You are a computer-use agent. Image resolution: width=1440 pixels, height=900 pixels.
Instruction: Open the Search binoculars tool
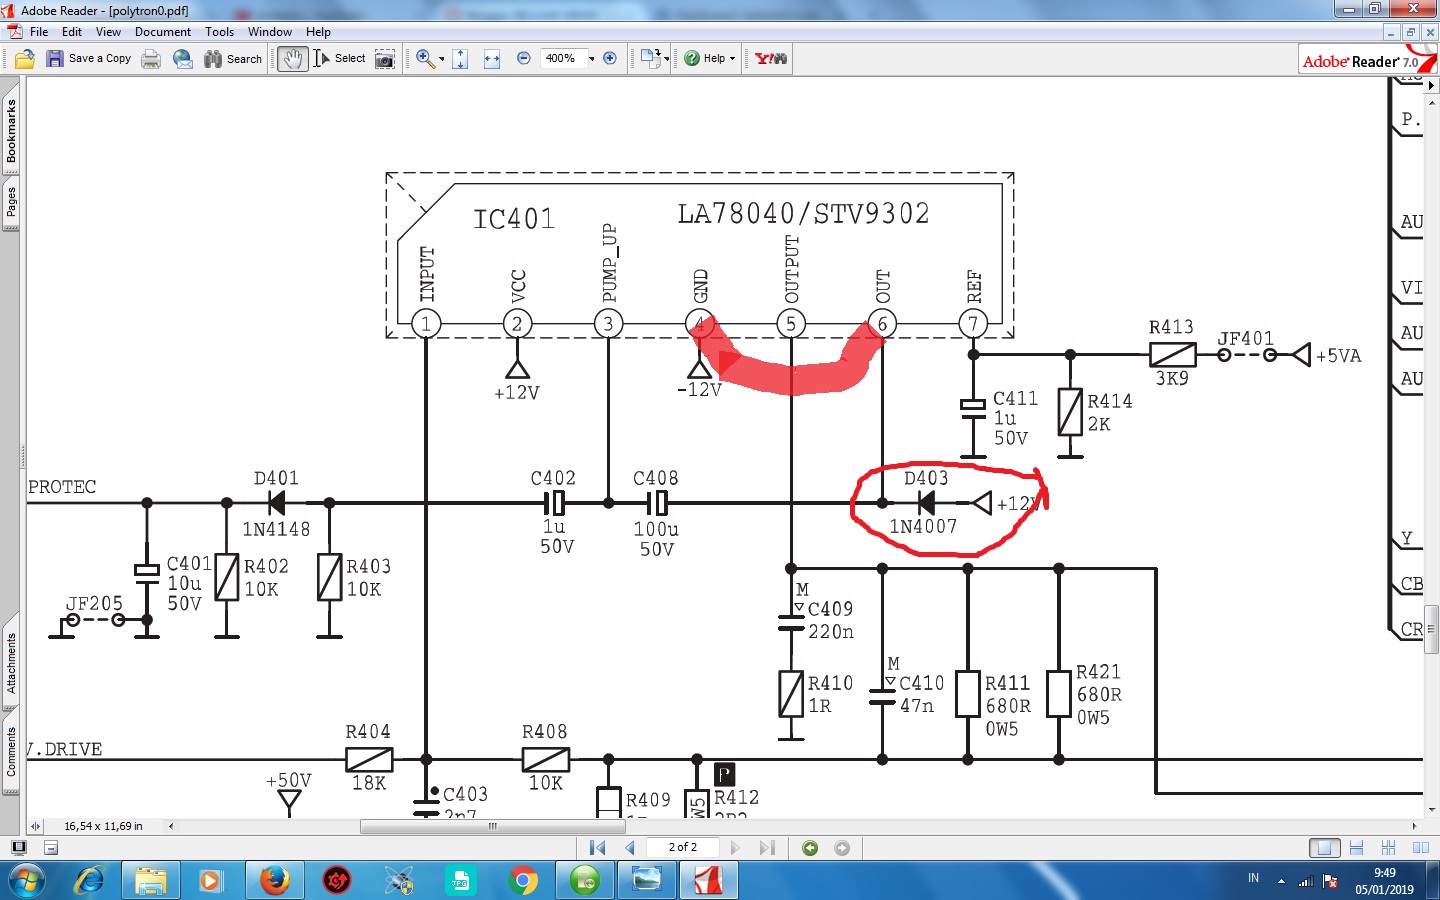(x=233, y=59)
